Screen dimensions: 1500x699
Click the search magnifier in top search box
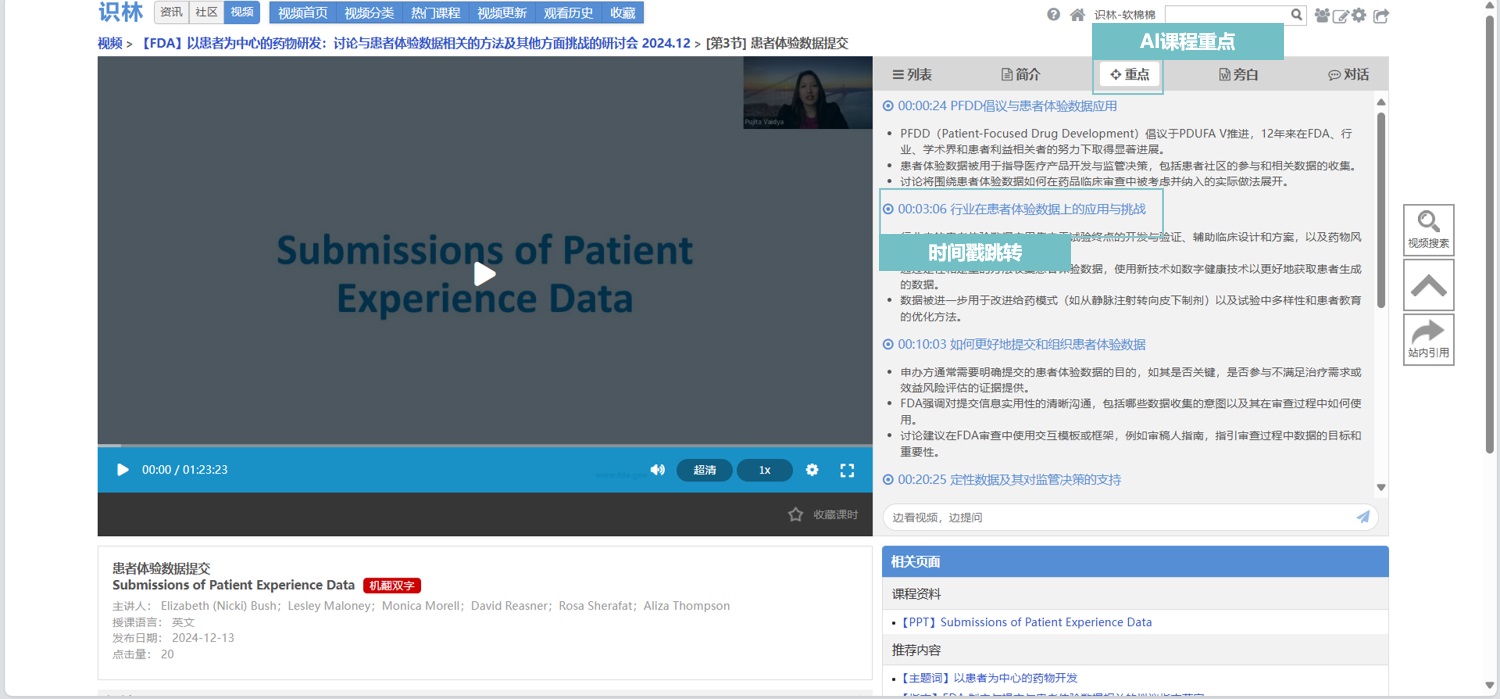coord(1296,15)
